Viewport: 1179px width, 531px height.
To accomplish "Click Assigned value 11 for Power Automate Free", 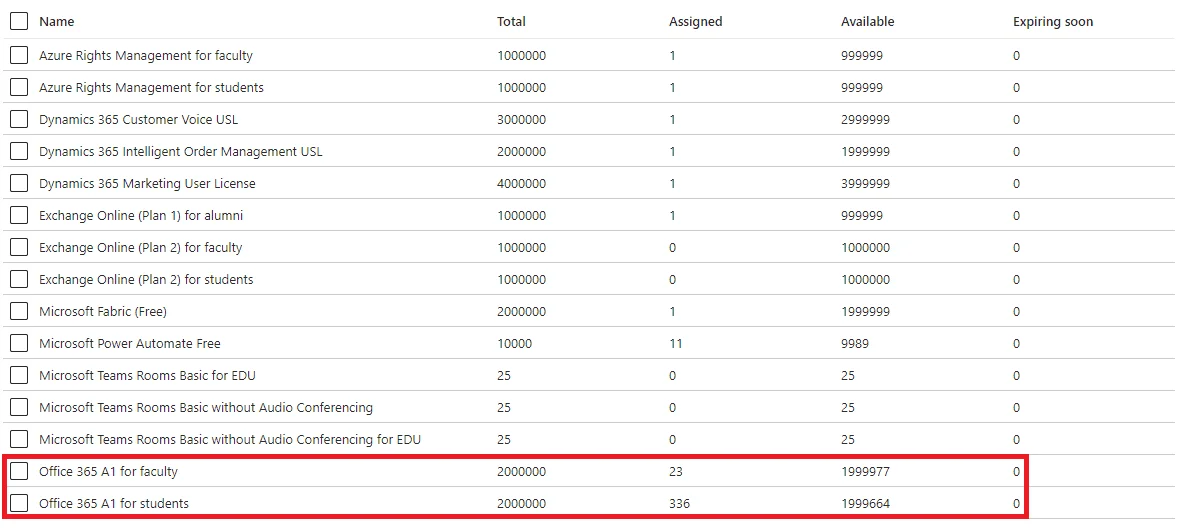I will click(x=675, y=344).
